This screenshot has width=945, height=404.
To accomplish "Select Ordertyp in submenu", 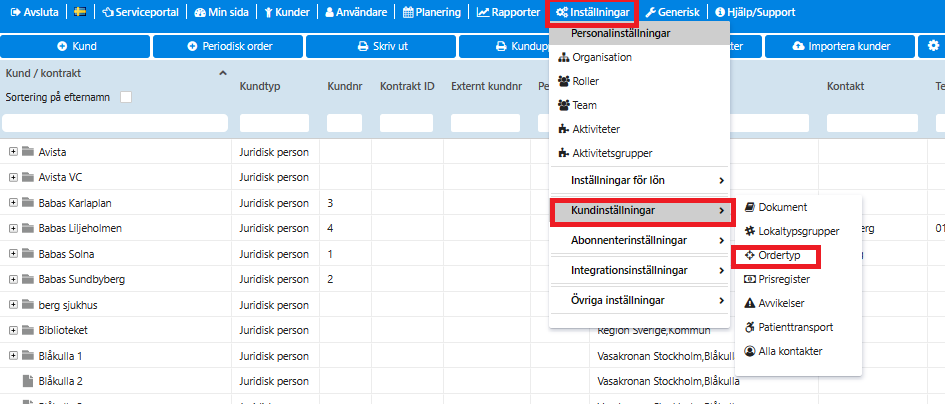I will coord(773,256).
